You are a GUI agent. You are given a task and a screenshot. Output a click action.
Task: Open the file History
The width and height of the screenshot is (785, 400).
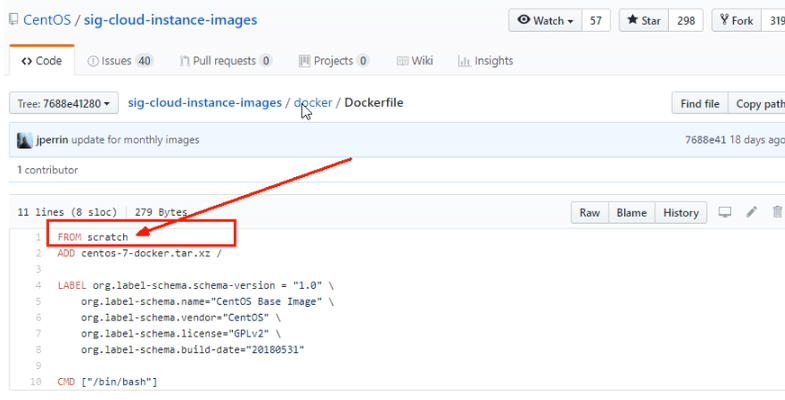coord(681,213)
